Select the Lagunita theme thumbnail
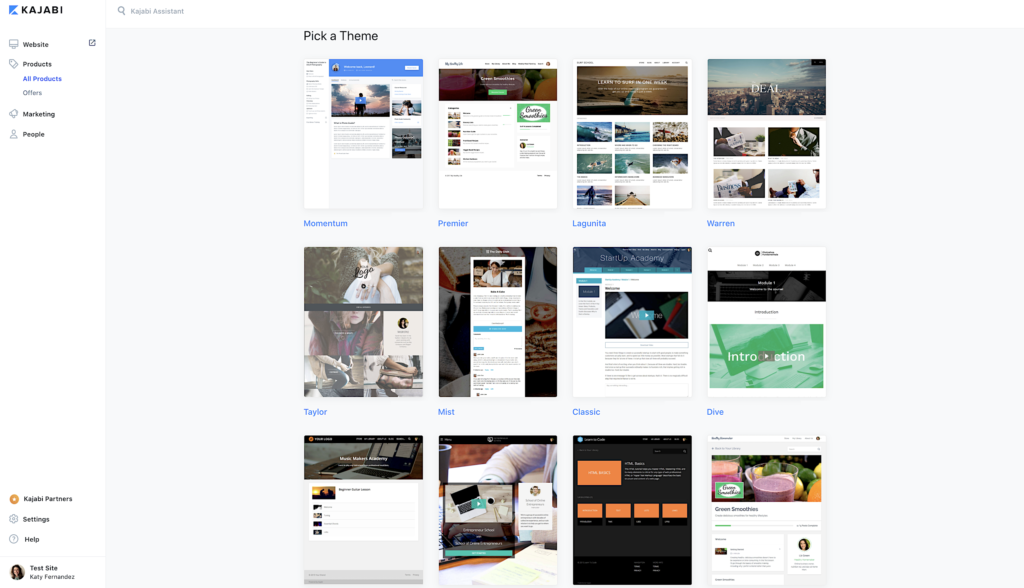The width and height of the screenshot is (1024, 588). click(632, 134)
